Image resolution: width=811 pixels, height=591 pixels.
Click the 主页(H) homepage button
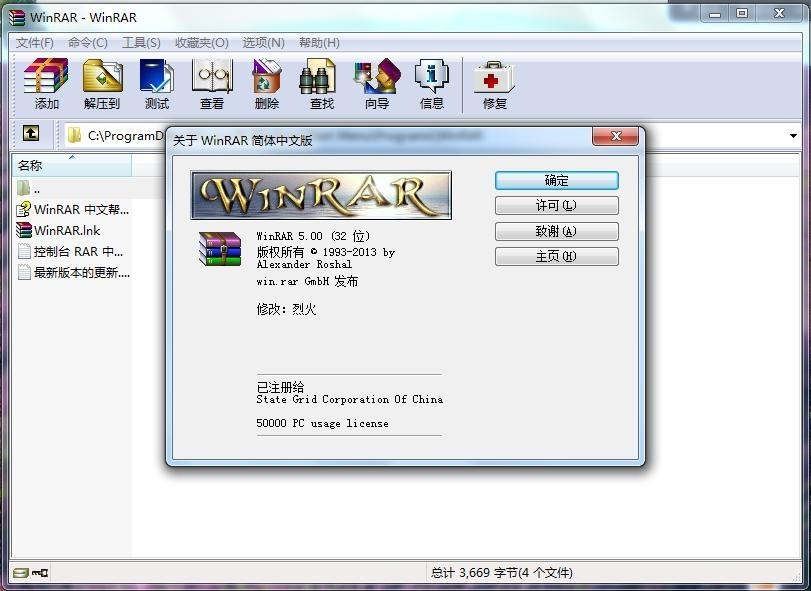point(557,256)
